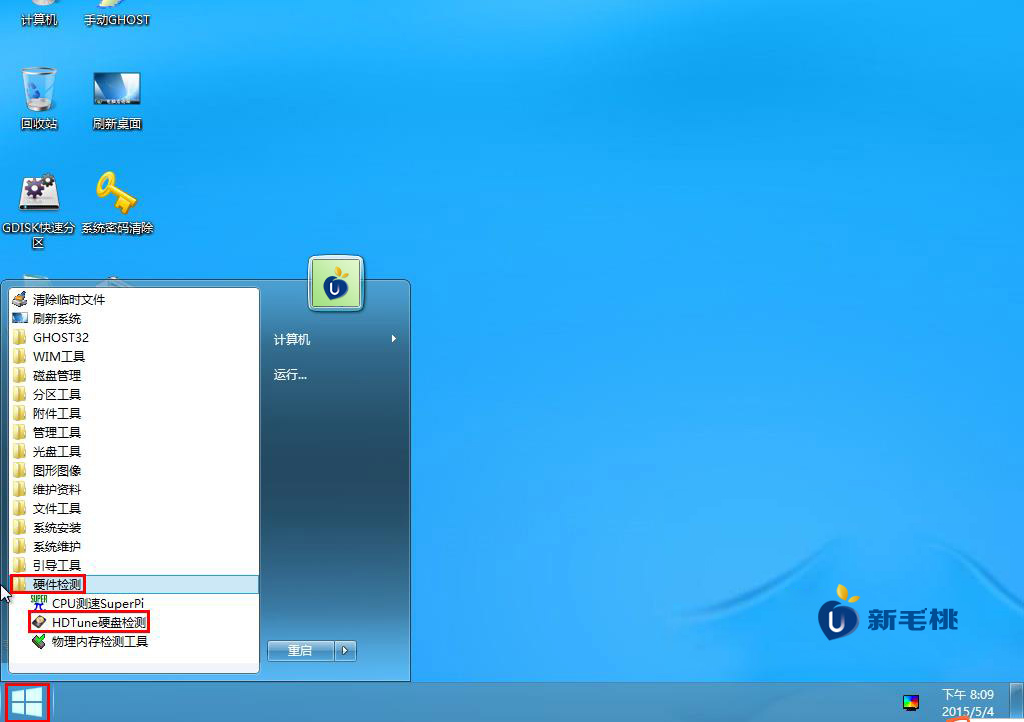The height and width of the screenshot is (722, 1024).
Task: Click the display color tray icon
Action: pyautogui.click(x=910, y=703)
